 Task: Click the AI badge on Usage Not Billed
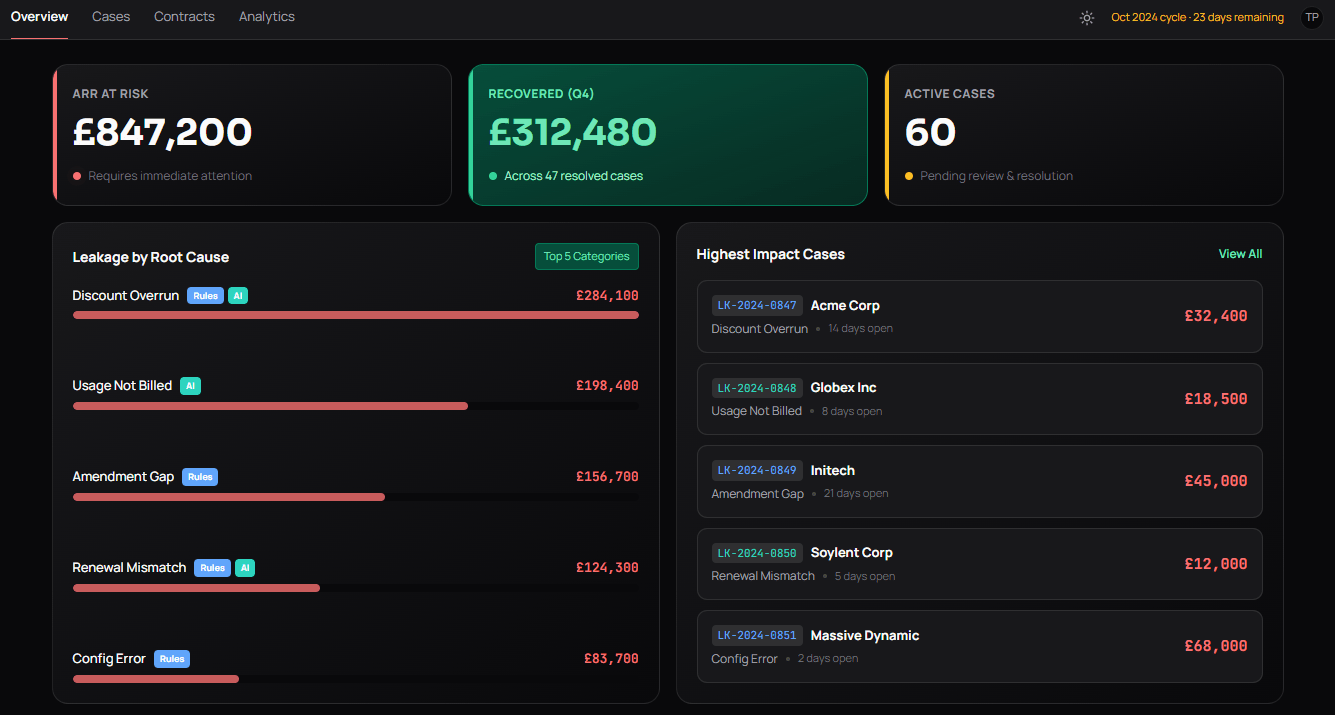[x=190, y=386]
